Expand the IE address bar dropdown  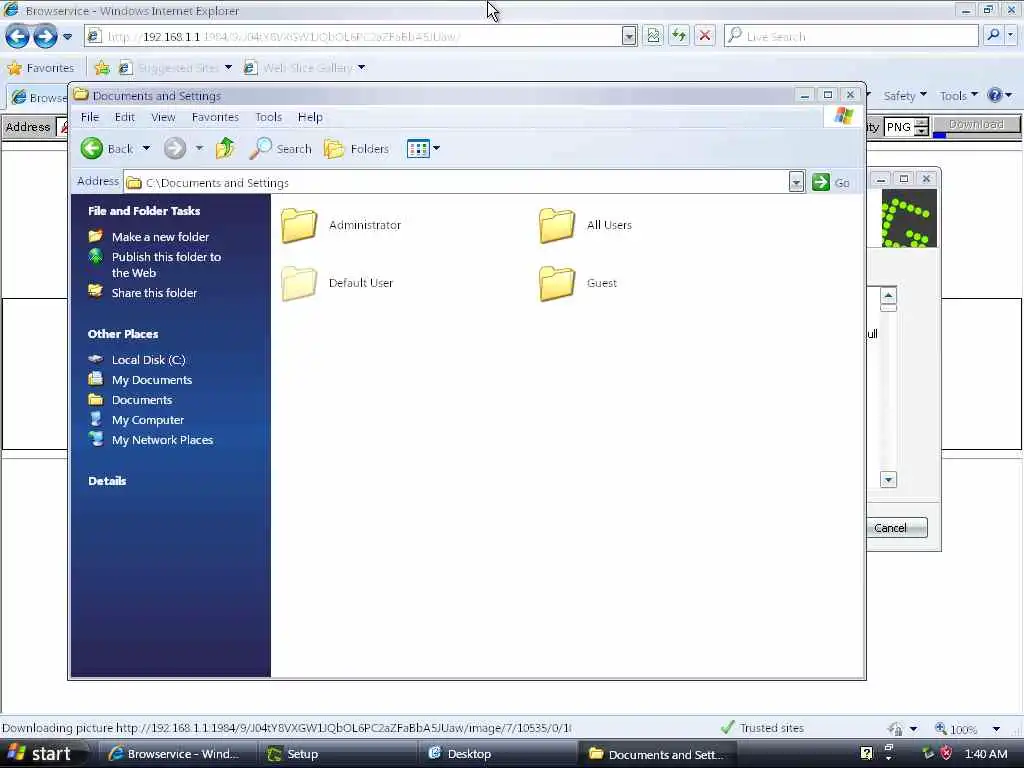tap(629, 36)
